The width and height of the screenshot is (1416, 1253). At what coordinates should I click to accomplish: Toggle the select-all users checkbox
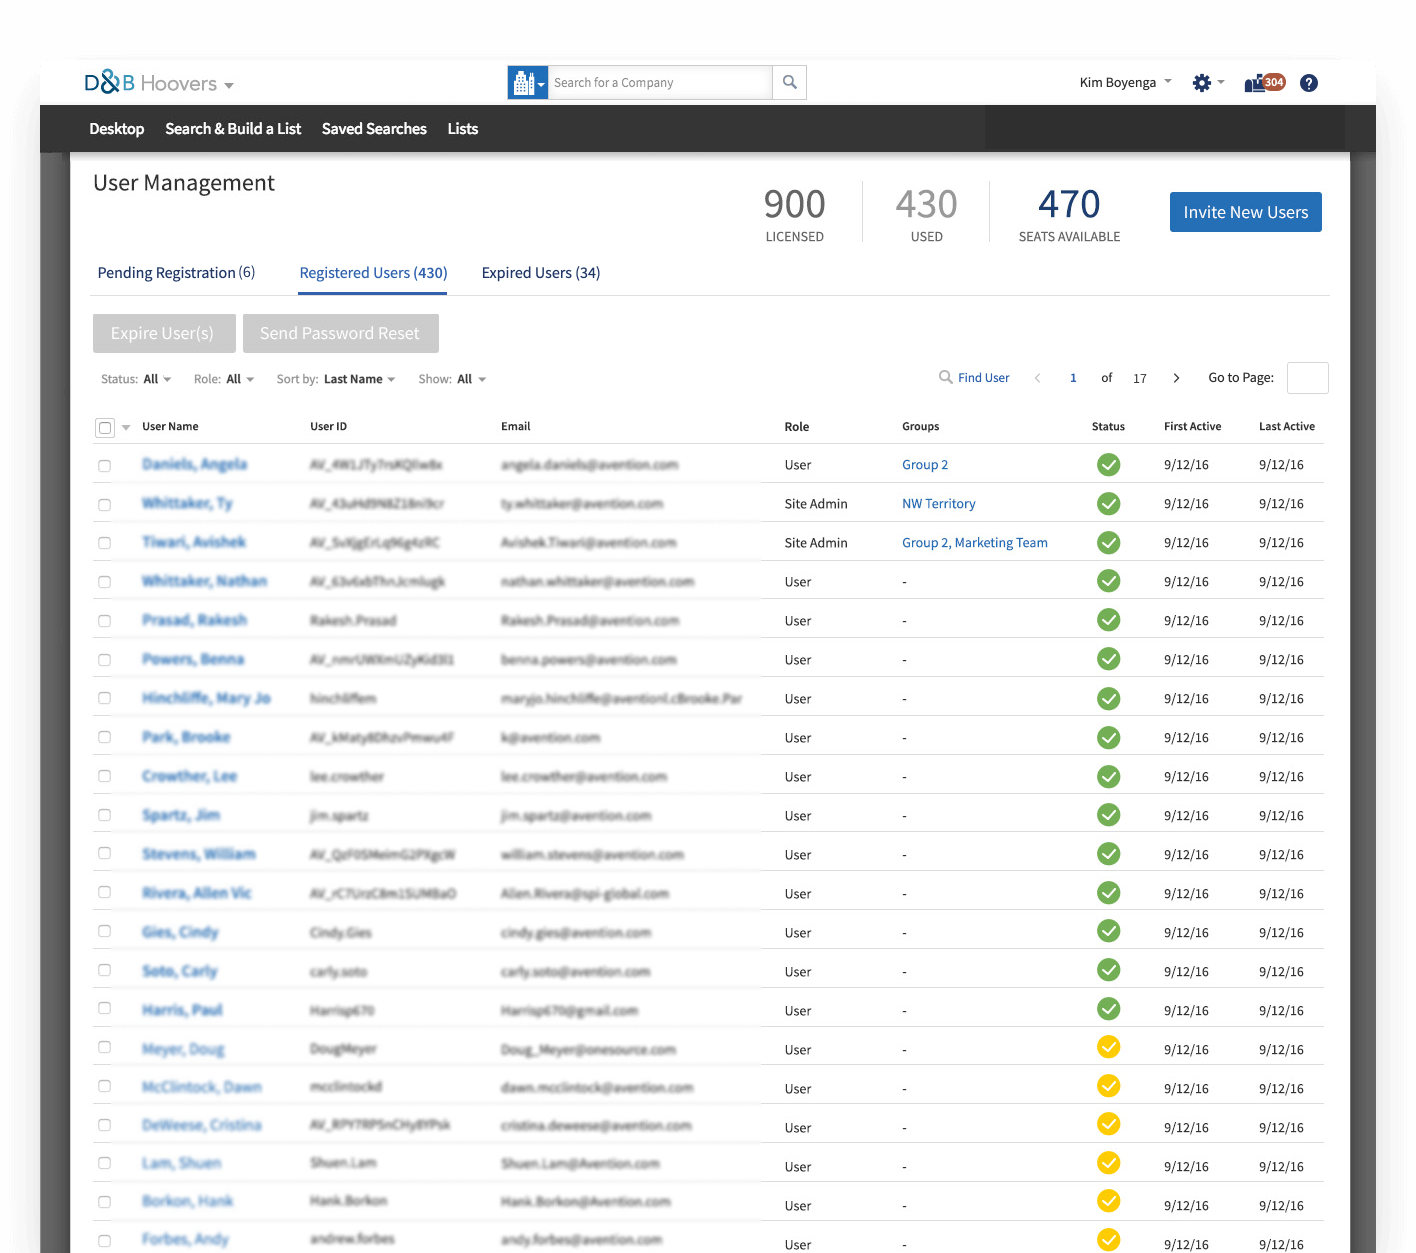tap(105, 428)
